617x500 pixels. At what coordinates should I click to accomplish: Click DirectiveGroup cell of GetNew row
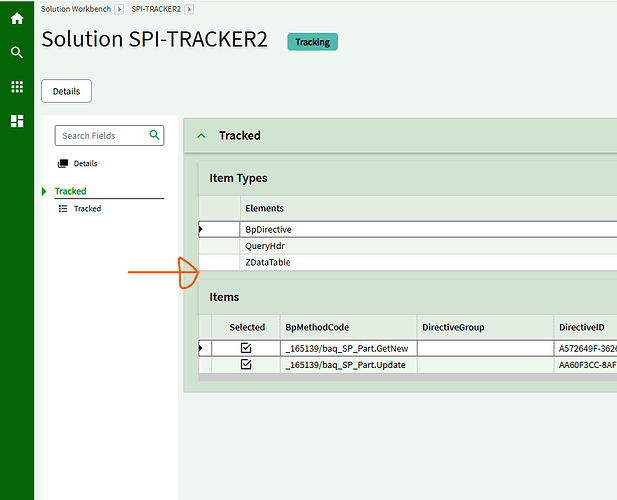pyautogui.click(x=485, y=349)
